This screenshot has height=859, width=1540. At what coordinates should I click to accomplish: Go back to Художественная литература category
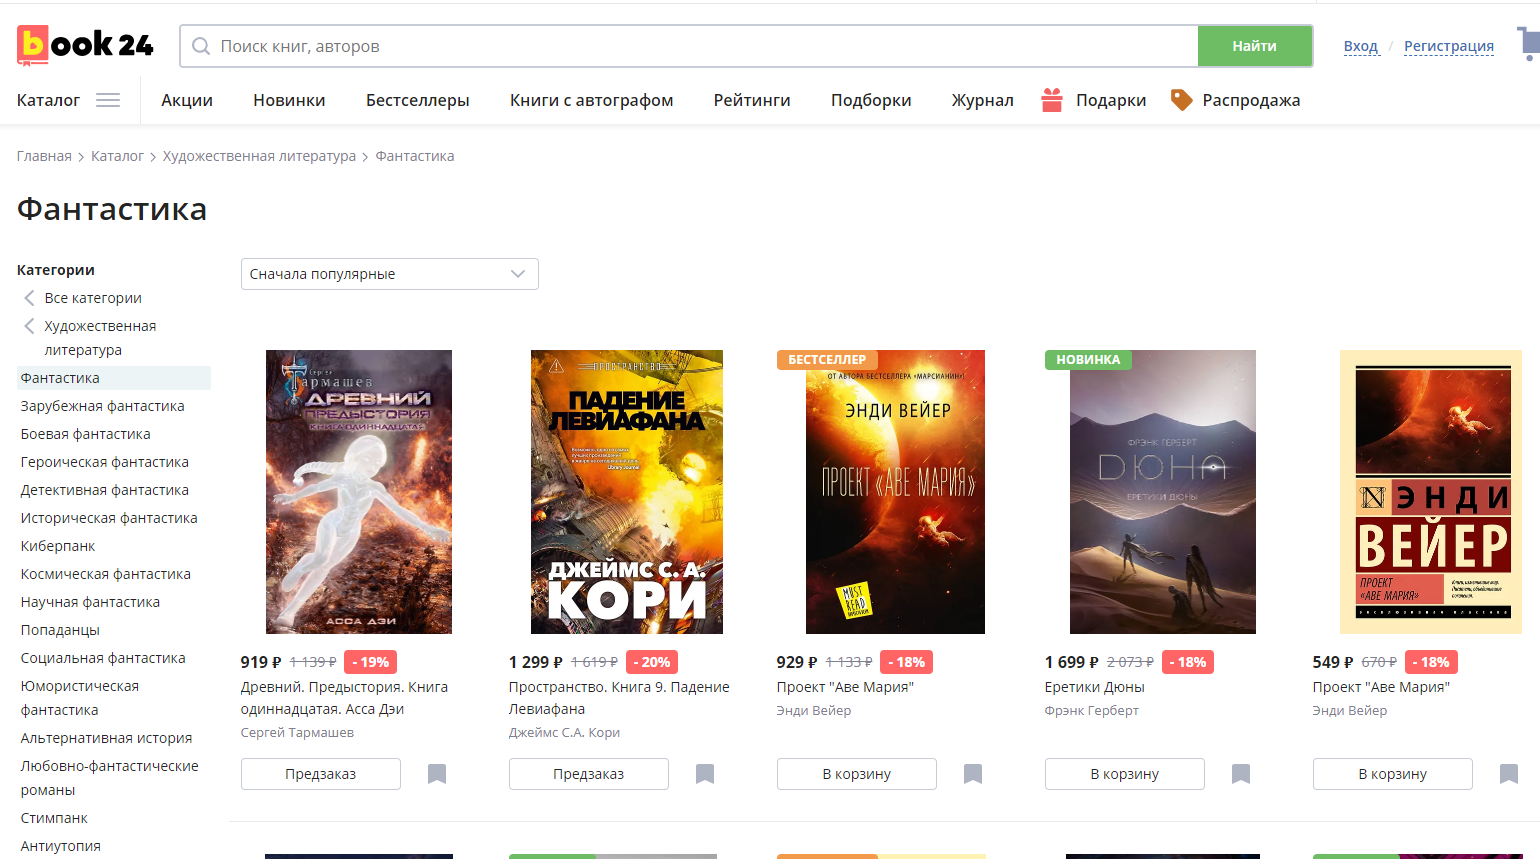pos(100,338)
